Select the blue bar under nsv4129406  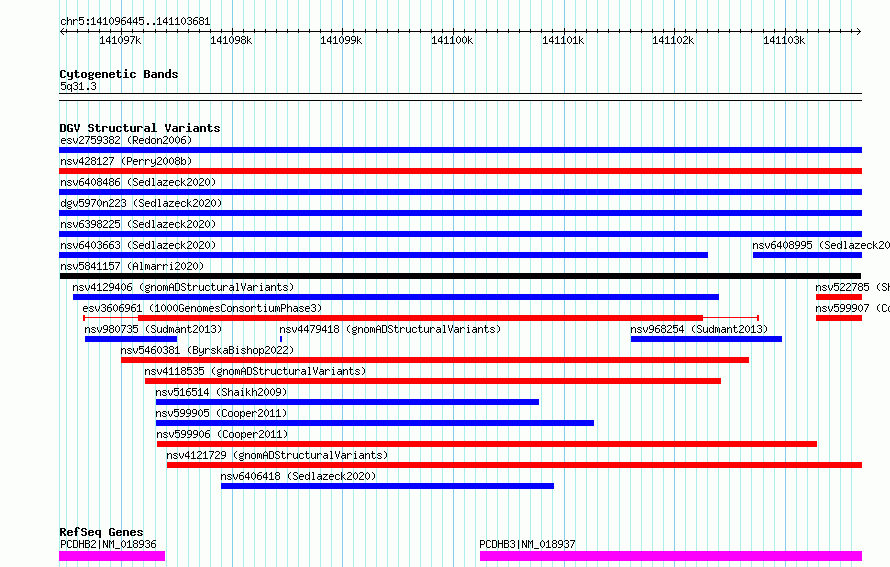[x=396, y=297]
